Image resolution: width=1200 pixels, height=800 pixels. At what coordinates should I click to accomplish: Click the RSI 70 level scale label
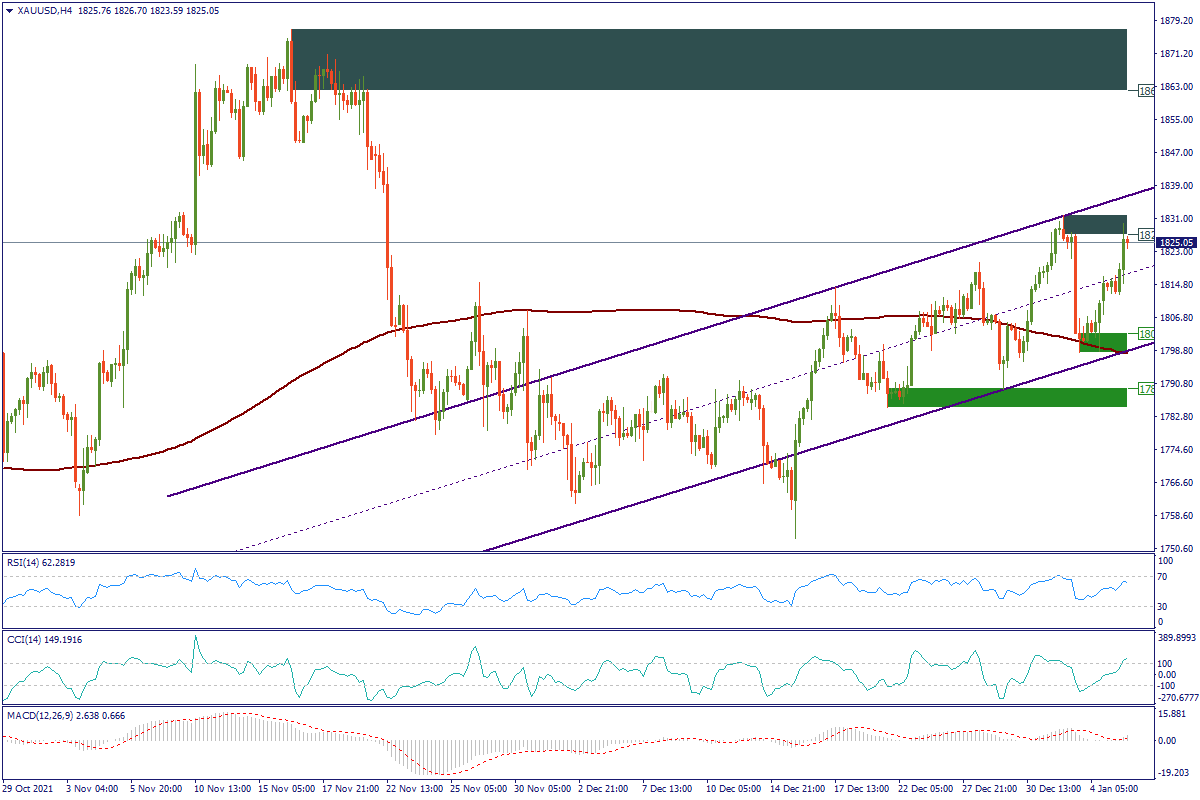1163,578
